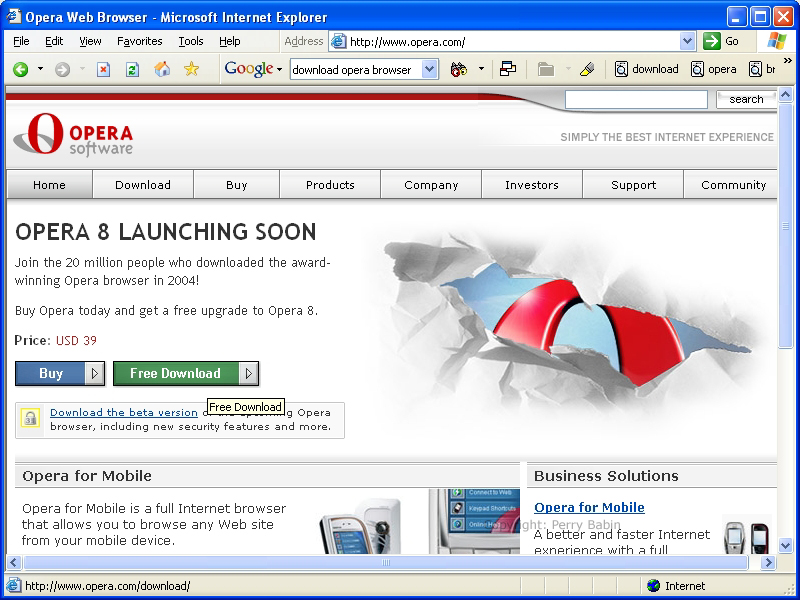Click the cut-off 'br' word-find button
Viewport: 800px width, 600px height.
762,69
